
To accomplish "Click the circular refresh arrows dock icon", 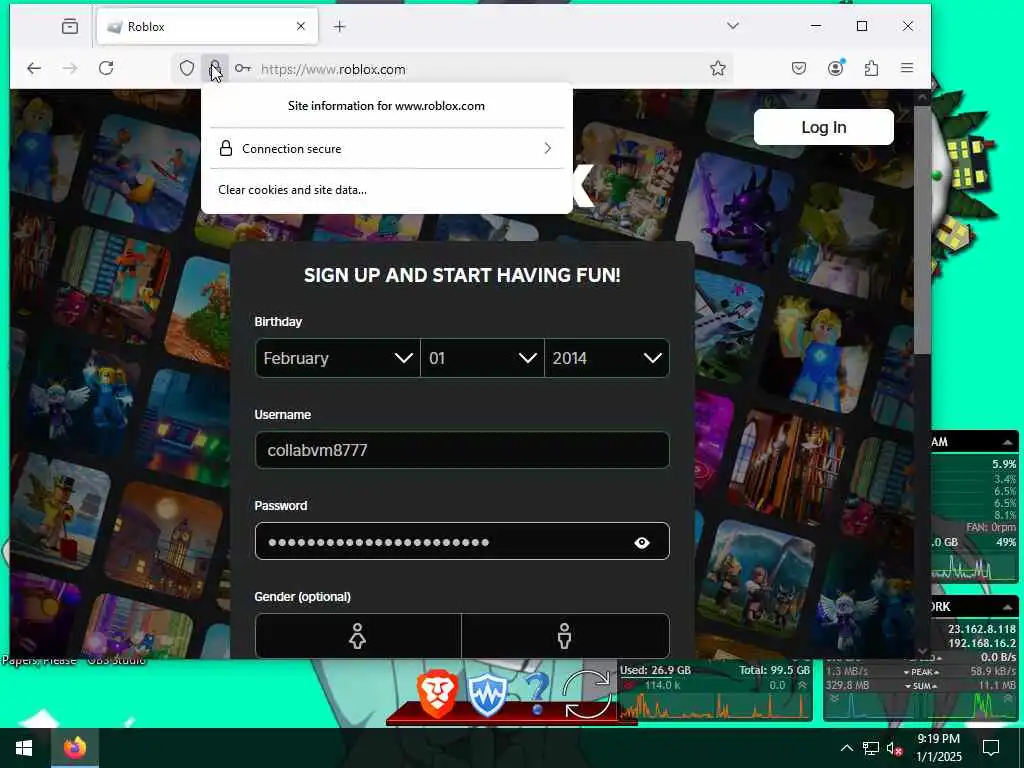I will click(586, 695).
